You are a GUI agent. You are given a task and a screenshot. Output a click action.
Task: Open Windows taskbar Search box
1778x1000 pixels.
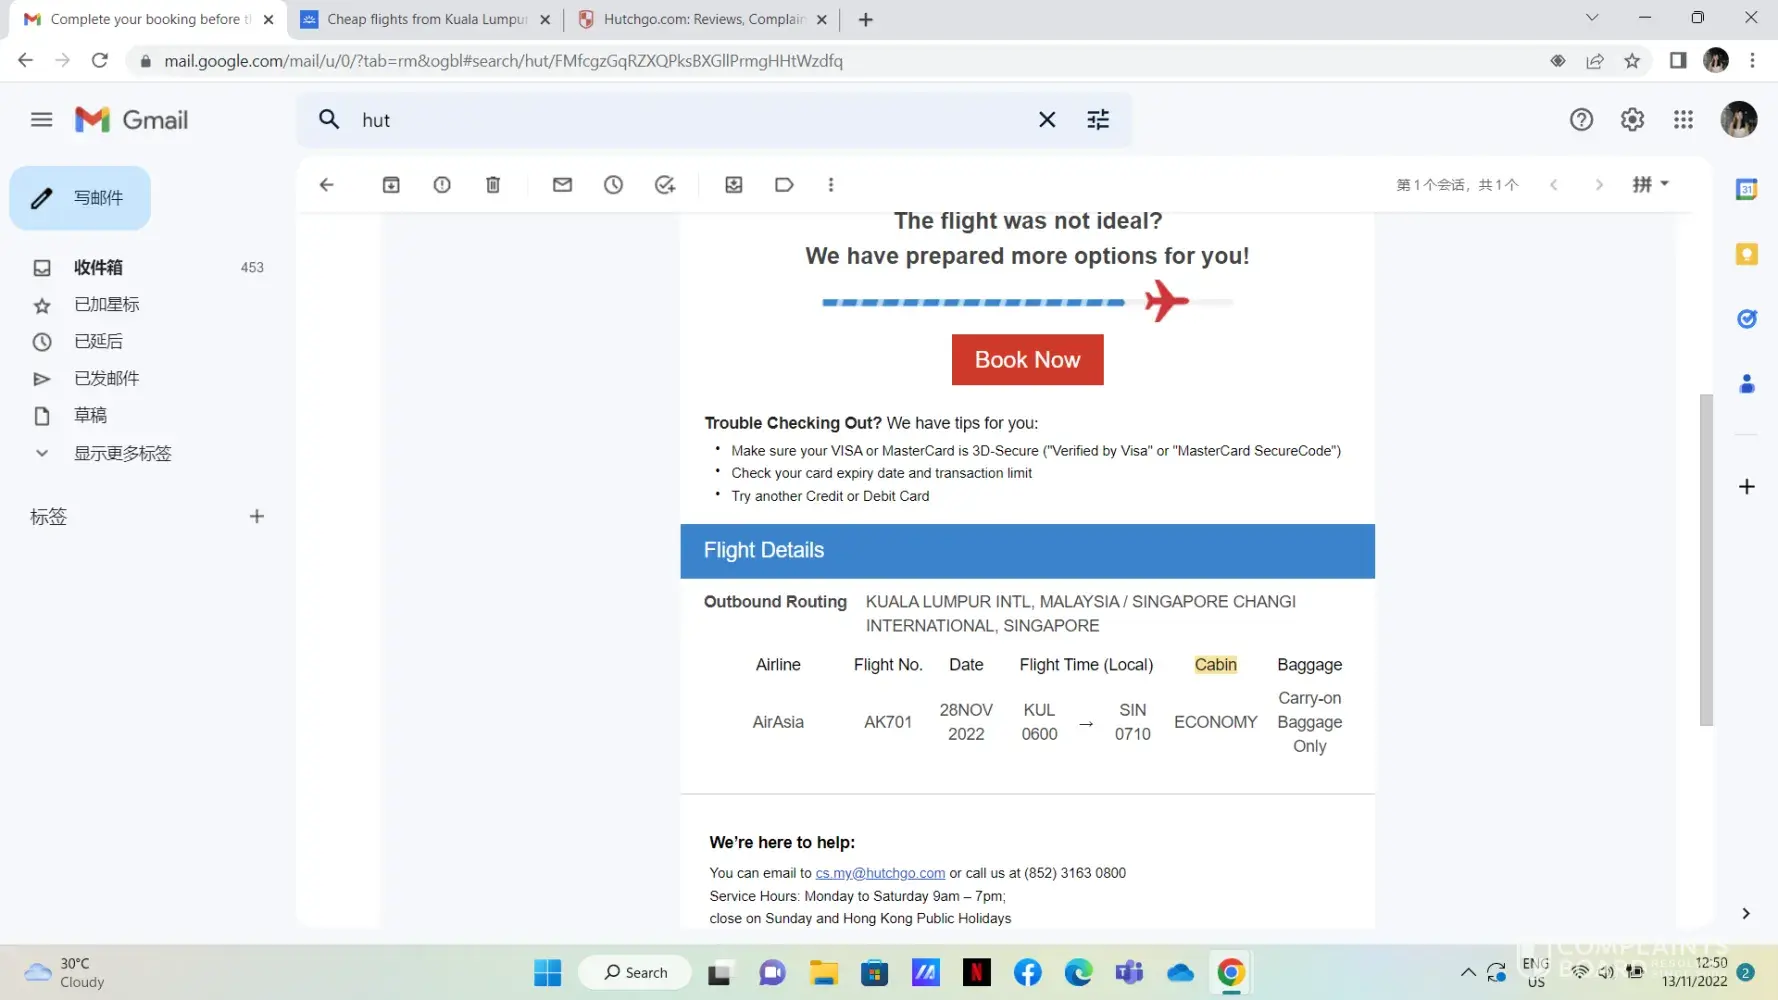pyautogui.click(x=635, y=972)
